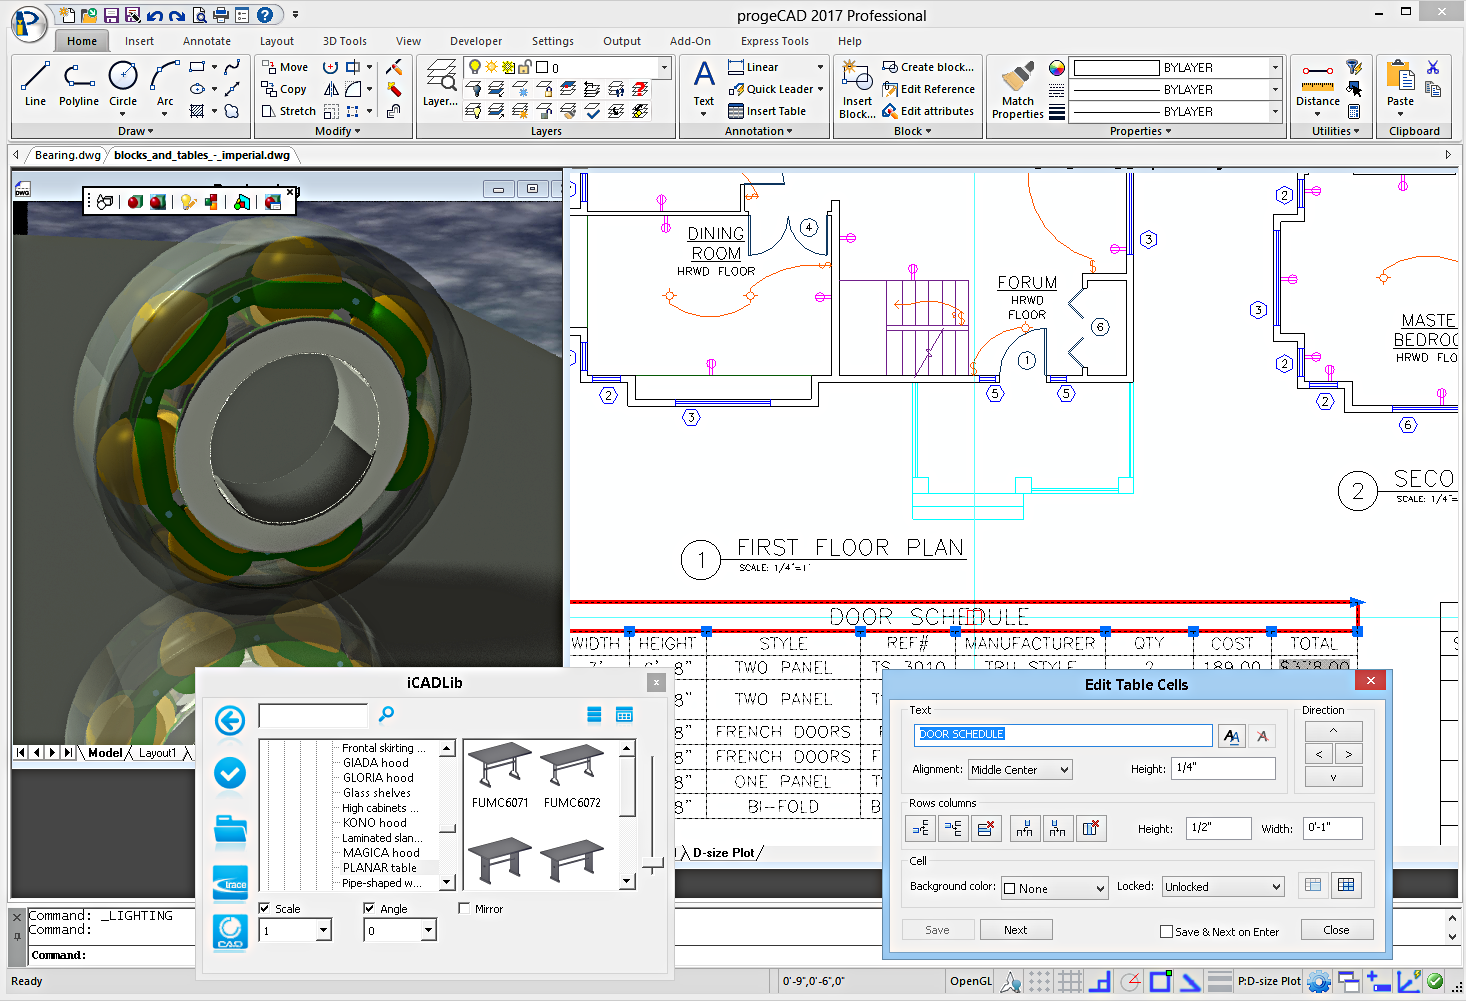Viewport: 1466px width, 1001px height.
Task: Uncheck the Scale checkbox in iCADLib
Action: tap(262, 908)
